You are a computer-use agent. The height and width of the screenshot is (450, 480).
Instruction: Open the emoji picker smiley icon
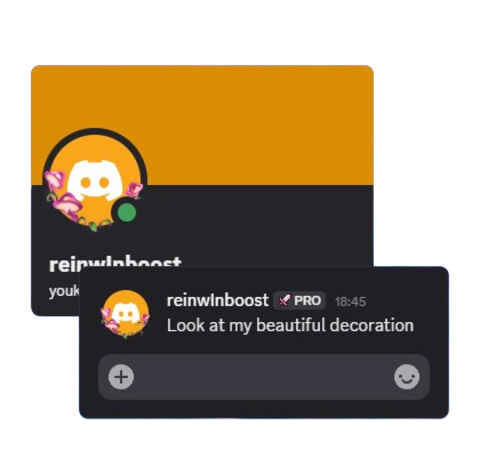(x=407, y=377)
